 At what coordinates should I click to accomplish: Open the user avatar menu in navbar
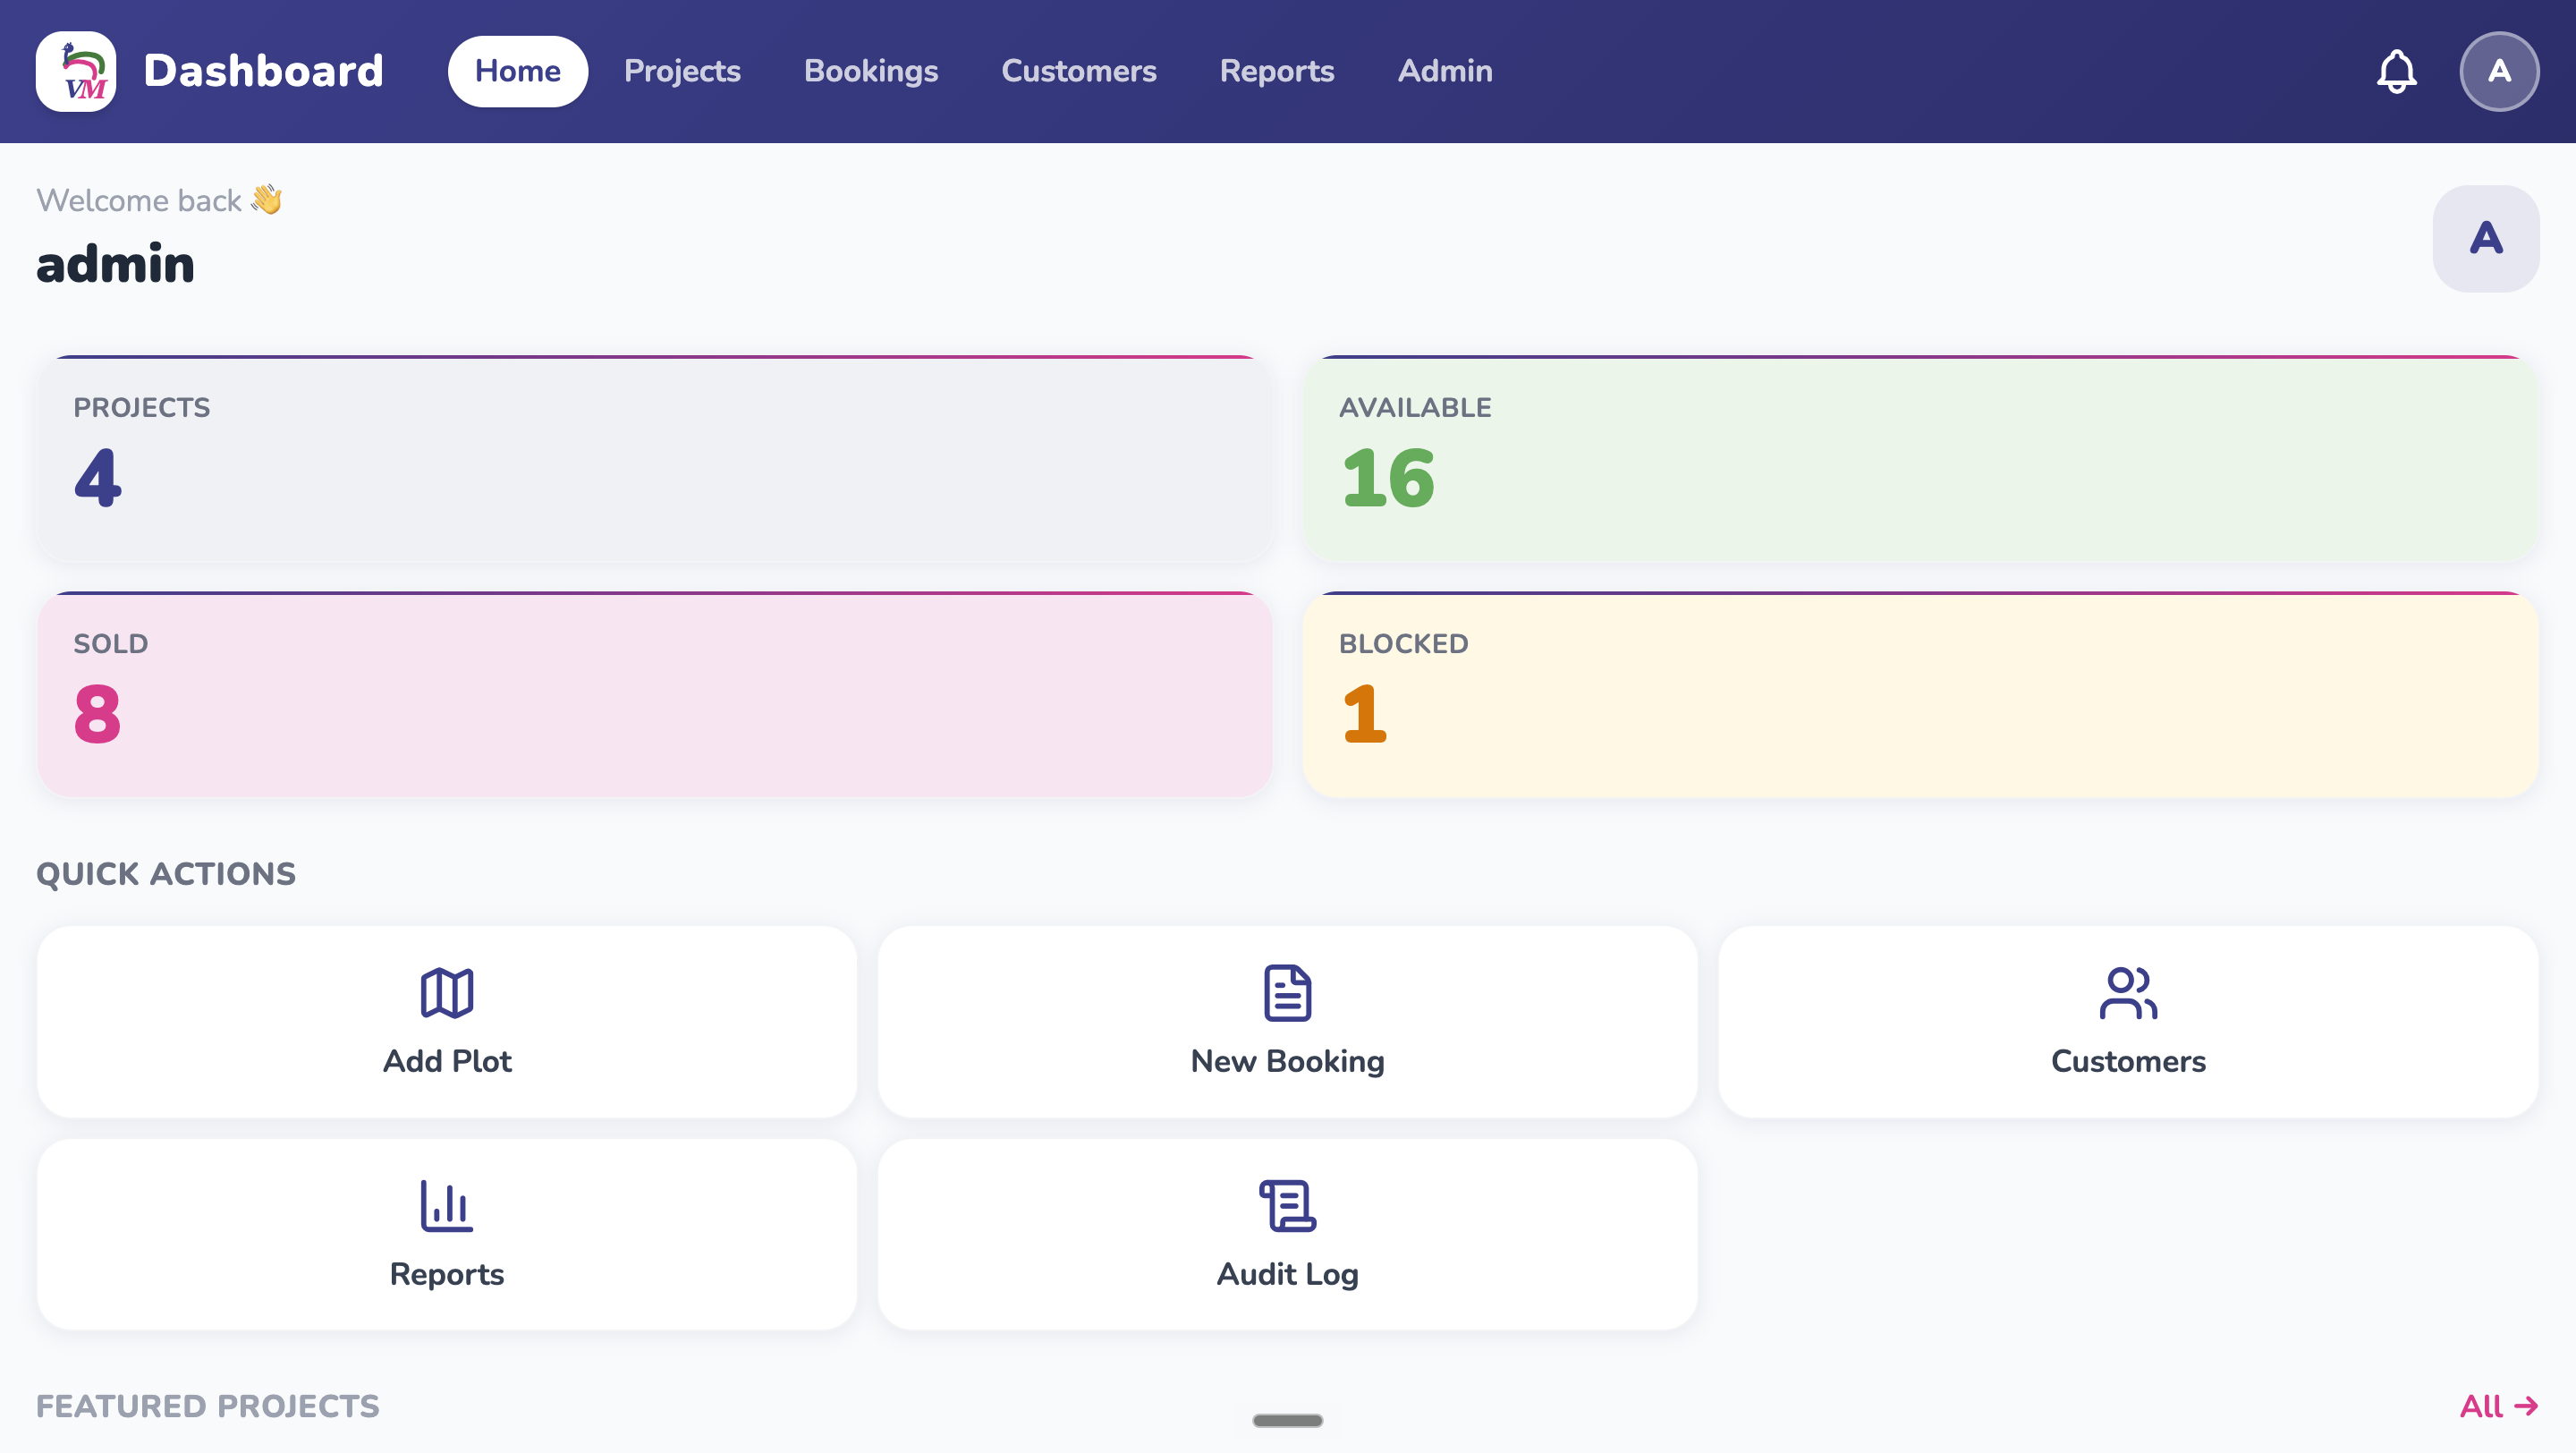2499,71
